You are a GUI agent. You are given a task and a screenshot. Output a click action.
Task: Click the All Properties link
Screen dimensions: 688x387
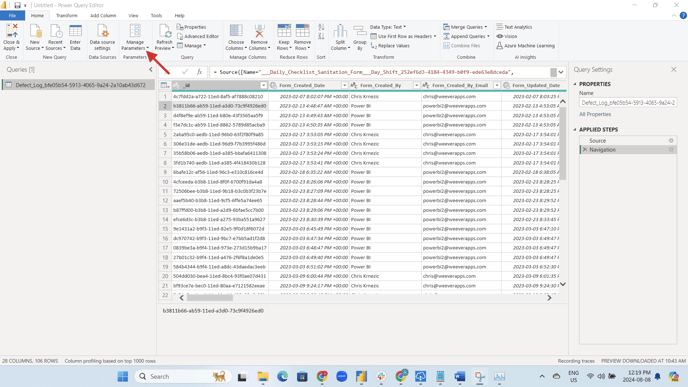click(x=595, y=114)
